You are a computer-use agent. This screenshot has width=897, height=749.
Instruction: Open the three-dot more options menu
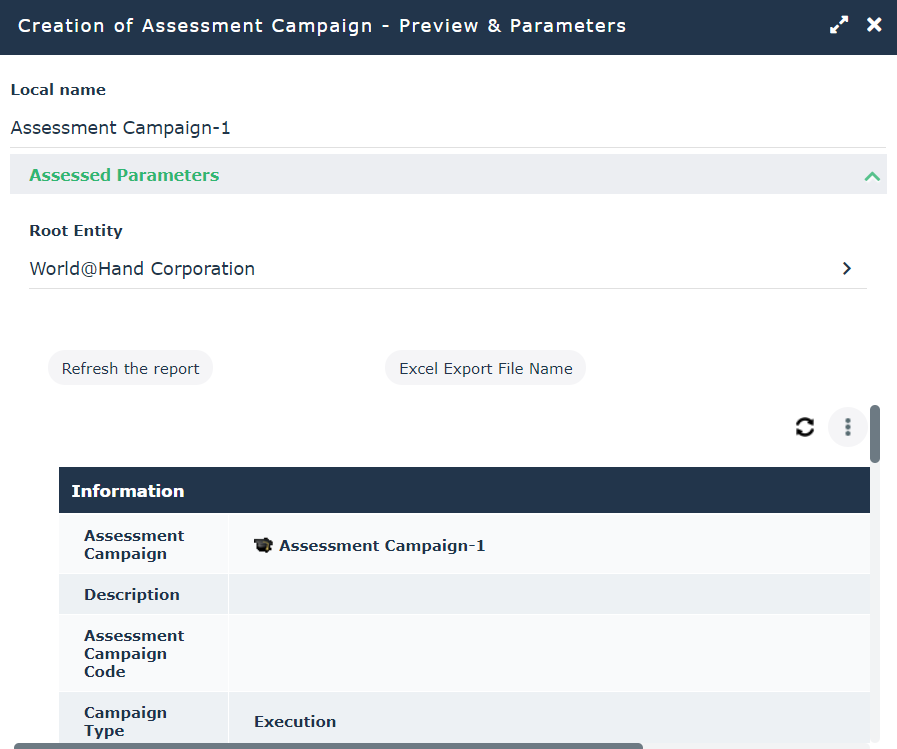(x=847, y=428)
